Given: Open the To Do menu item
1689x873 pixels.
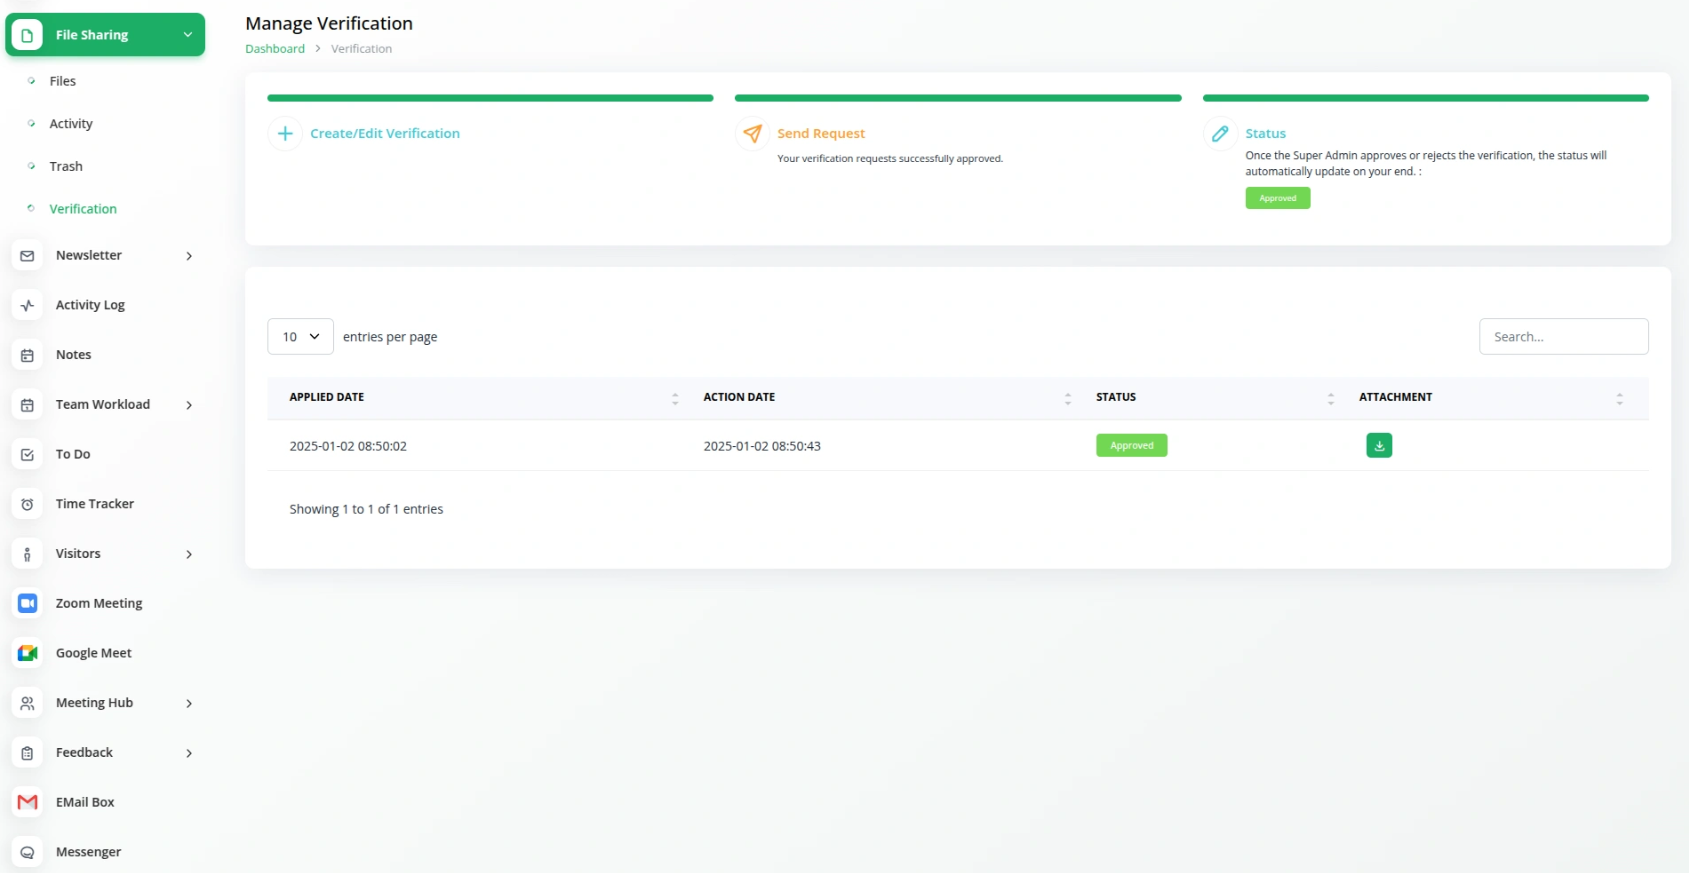Looking at the screenshot, I should (x=73, y=454).
